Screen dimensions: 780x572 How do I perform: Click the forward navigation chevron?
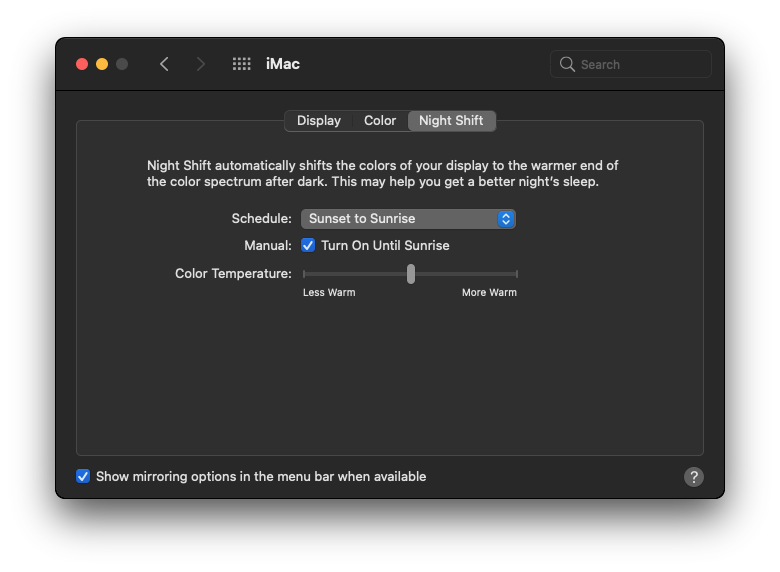[x=201, y=64]
